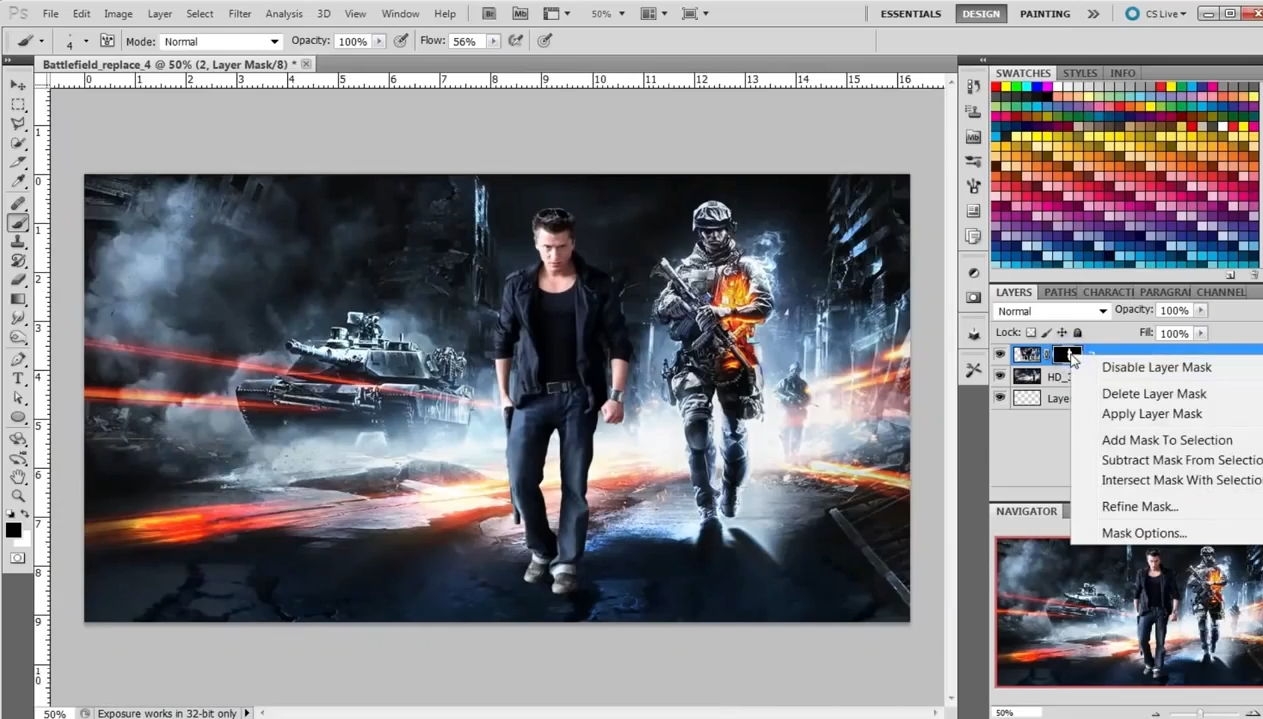The height and width of the screenshot is (719, 1263).
Task: Toggle lock image pixels brush icon
Action: [1046, 333]
